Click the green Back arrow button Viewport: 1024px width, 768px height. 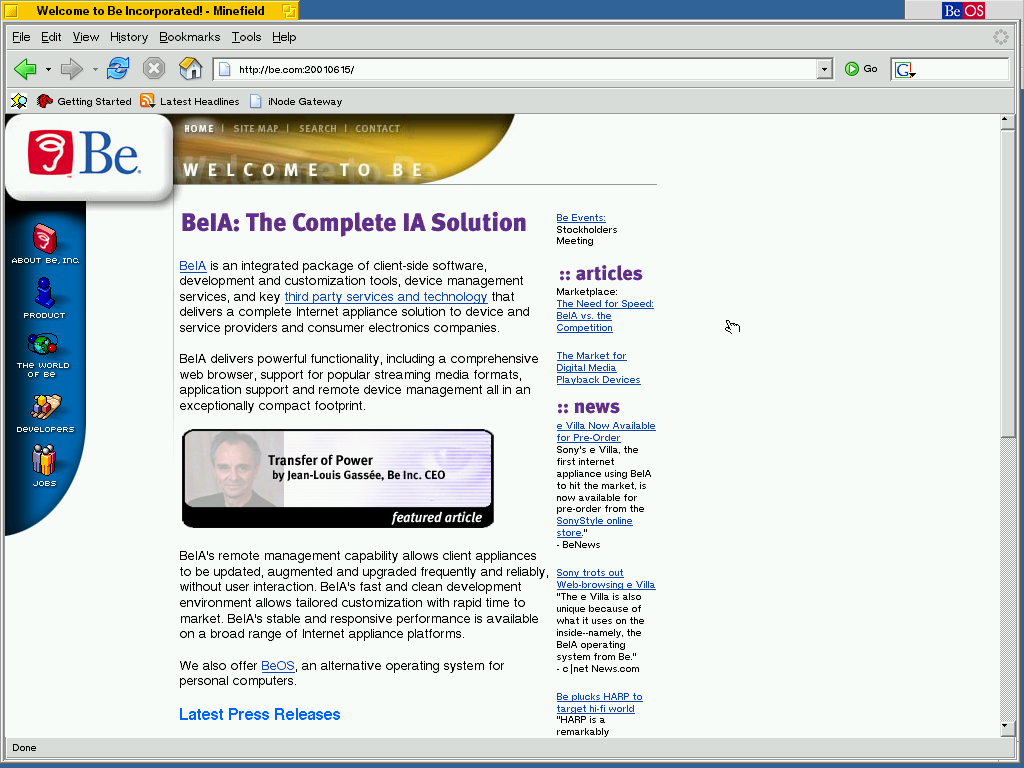pyautogui.click(x=25, y=69)
